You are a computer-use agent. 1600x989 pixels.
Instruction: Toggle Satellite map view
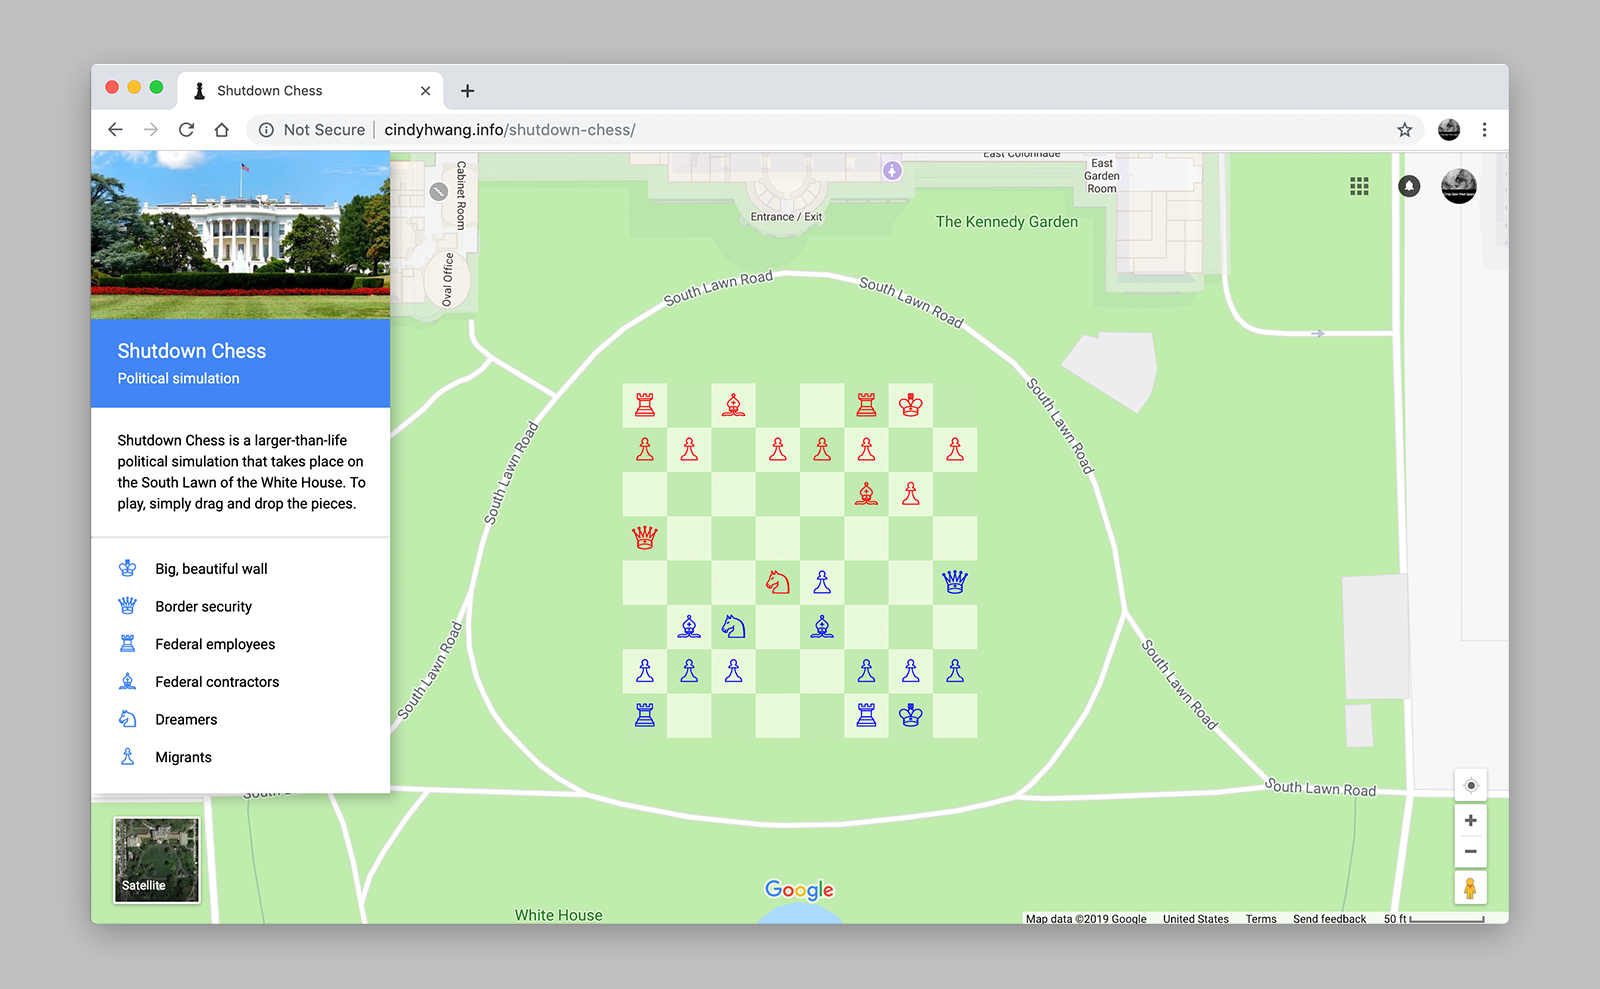pyautogui.click(x=157, y=860)
